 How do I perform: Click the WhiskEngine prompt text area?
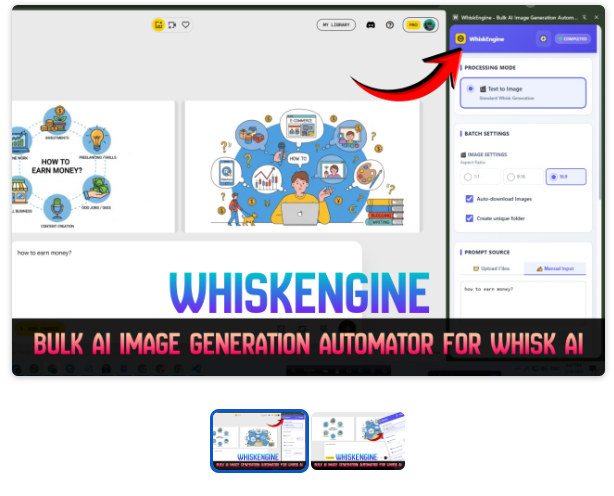coord(523,300)
